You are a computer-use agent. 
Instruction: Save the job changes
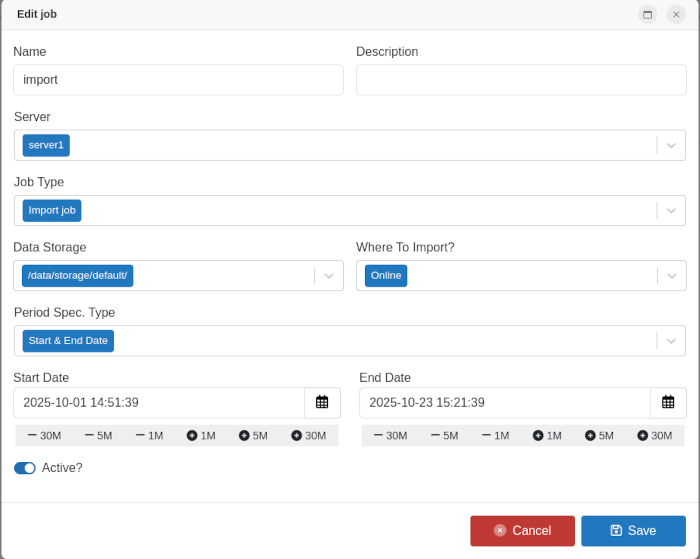click(633, 531)
